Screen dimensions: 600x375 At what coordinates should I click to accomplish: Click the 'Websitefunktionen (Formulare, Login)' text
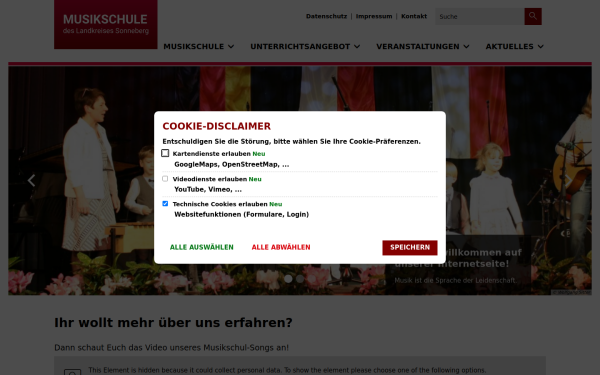pyautogui.click(x=241, y=214)
